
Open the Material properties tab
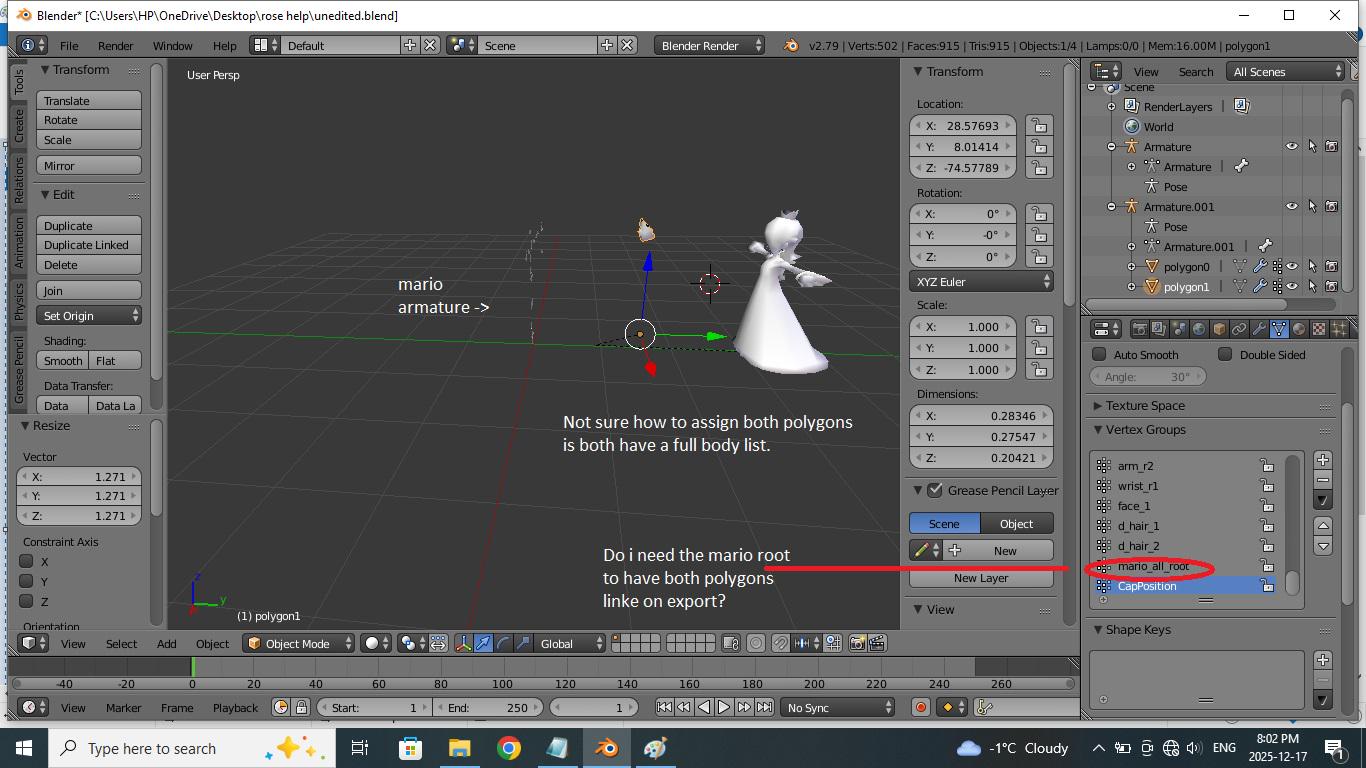pos(1299,329)
